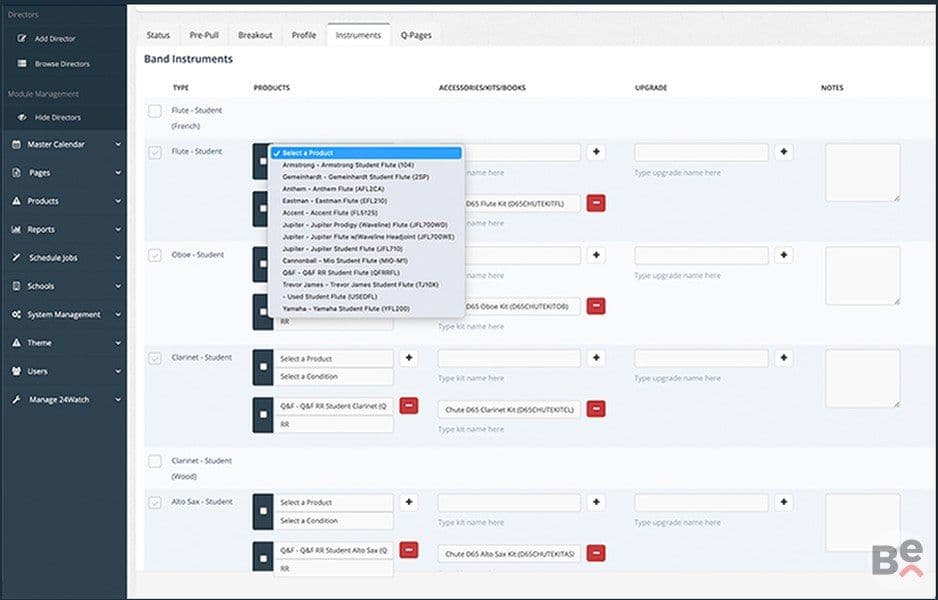Click the Reports chart icon
The width and height of the screenshot is (938, 600).
[x=16, y=229]
